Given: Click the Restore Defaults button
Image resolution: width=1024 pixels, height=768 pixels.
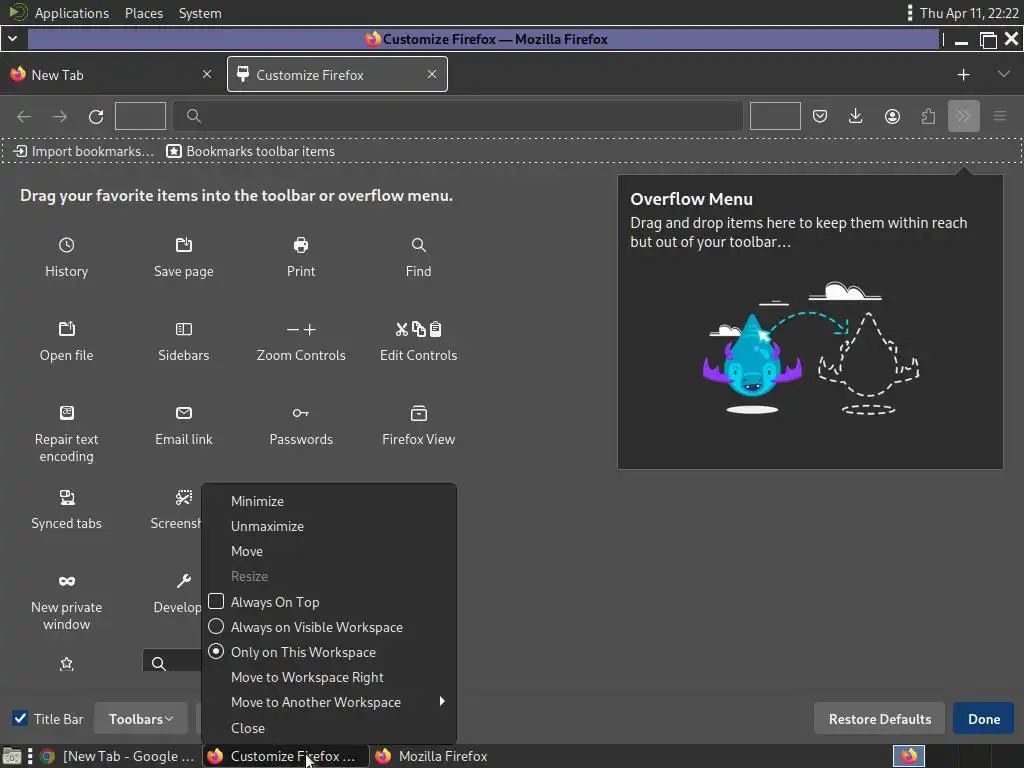Looking at the screenshot, I should tap(880, 718).
